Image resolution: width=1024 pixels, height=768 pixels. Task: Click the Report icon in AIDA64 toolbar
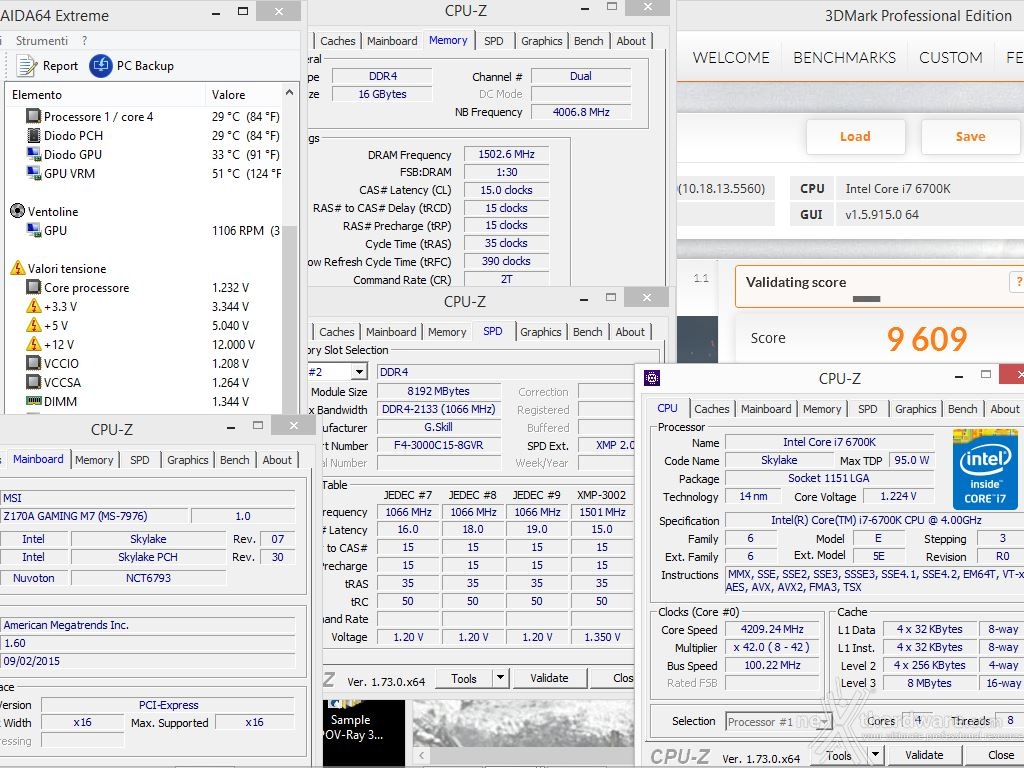(x=27, y=65)
